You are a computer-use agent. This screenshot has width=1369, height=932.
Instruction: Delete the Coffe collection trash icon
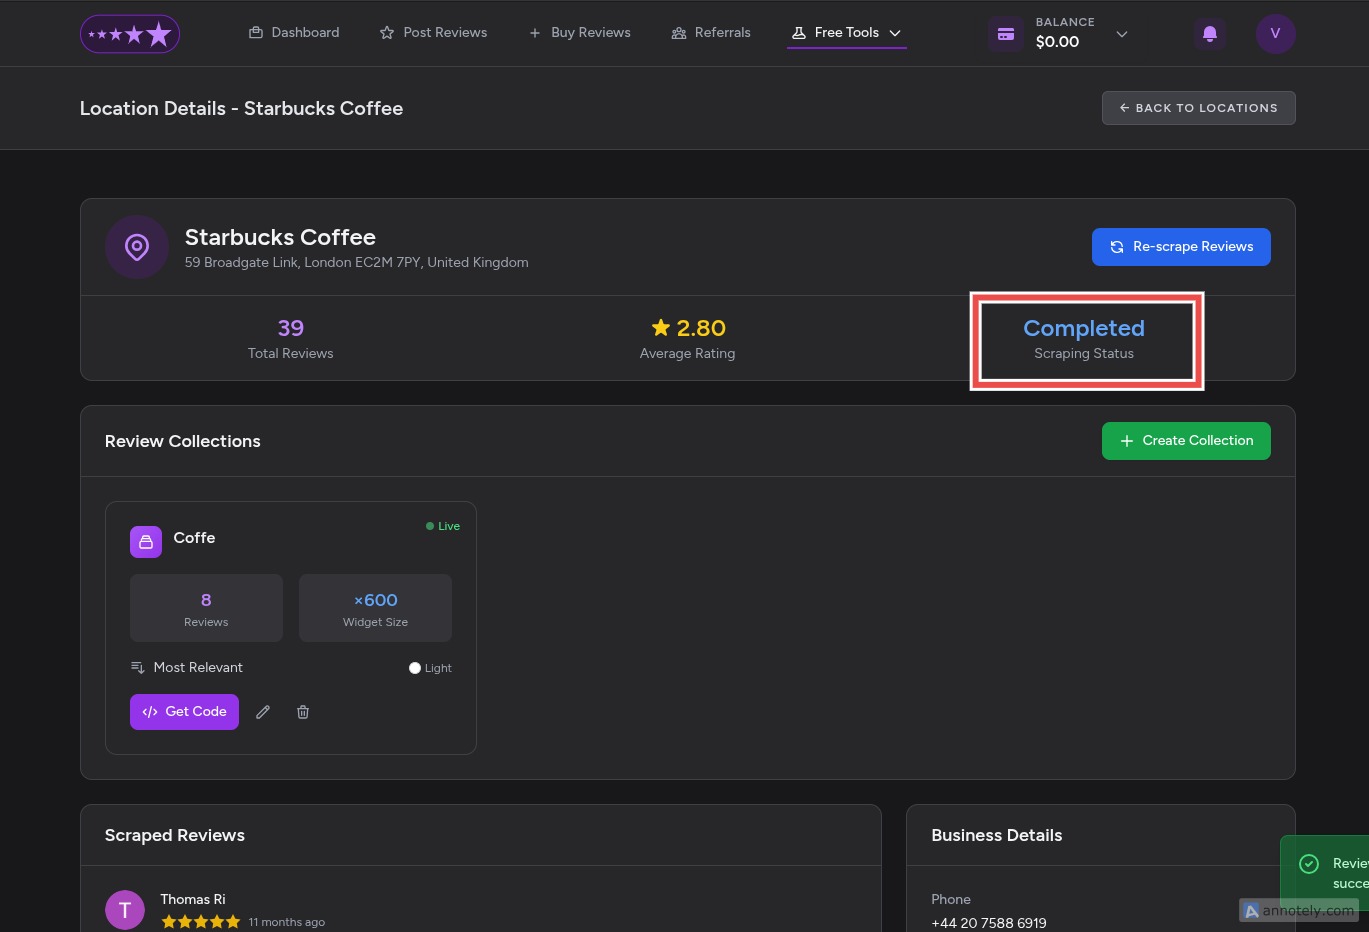point(303,712)
